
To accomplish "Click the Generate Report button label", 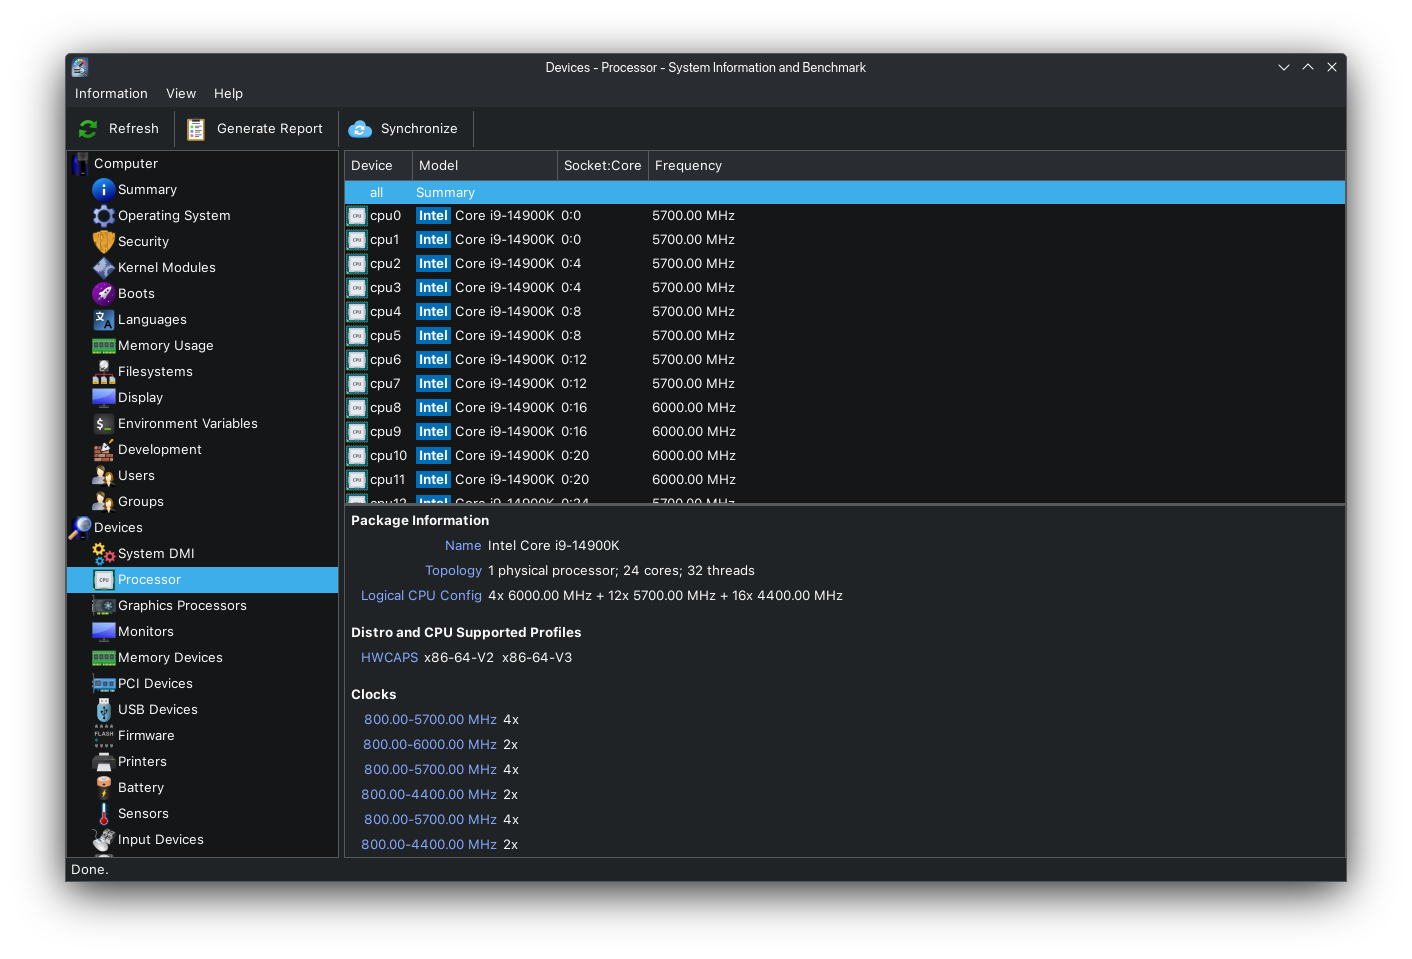I will 270,129.
